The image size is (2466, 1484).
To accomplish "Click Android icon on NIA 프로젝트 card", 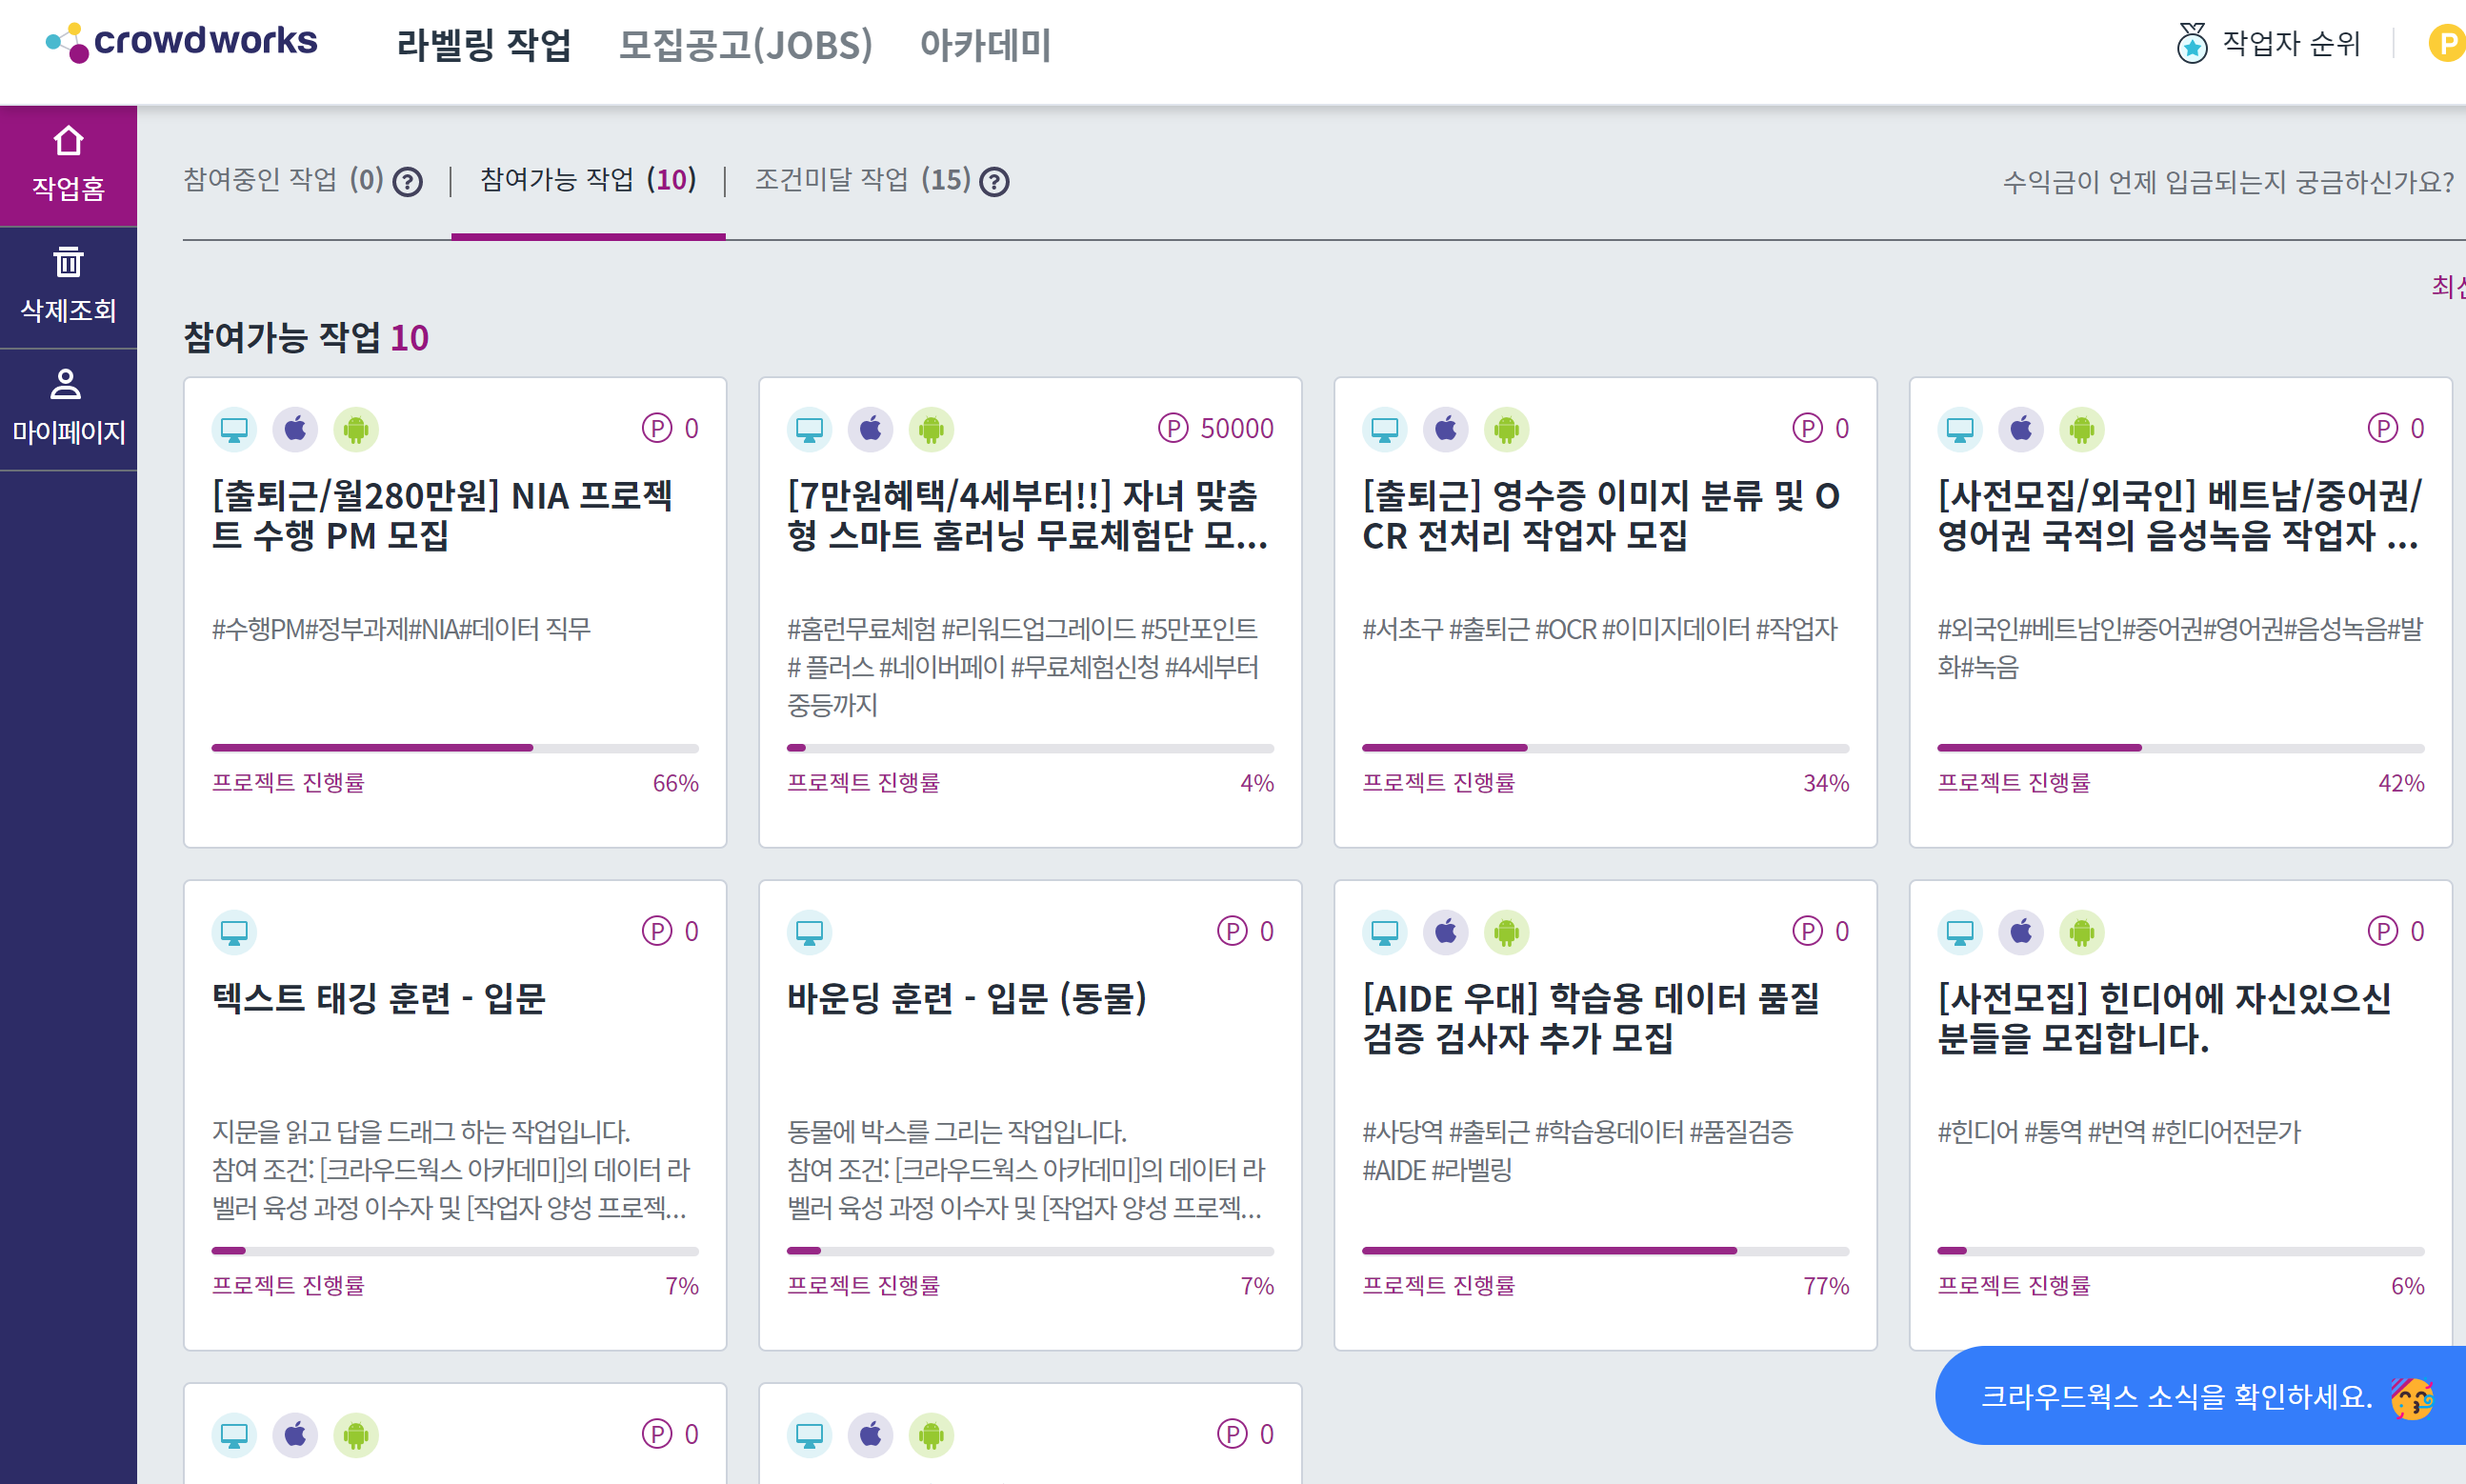I will 356,430.
